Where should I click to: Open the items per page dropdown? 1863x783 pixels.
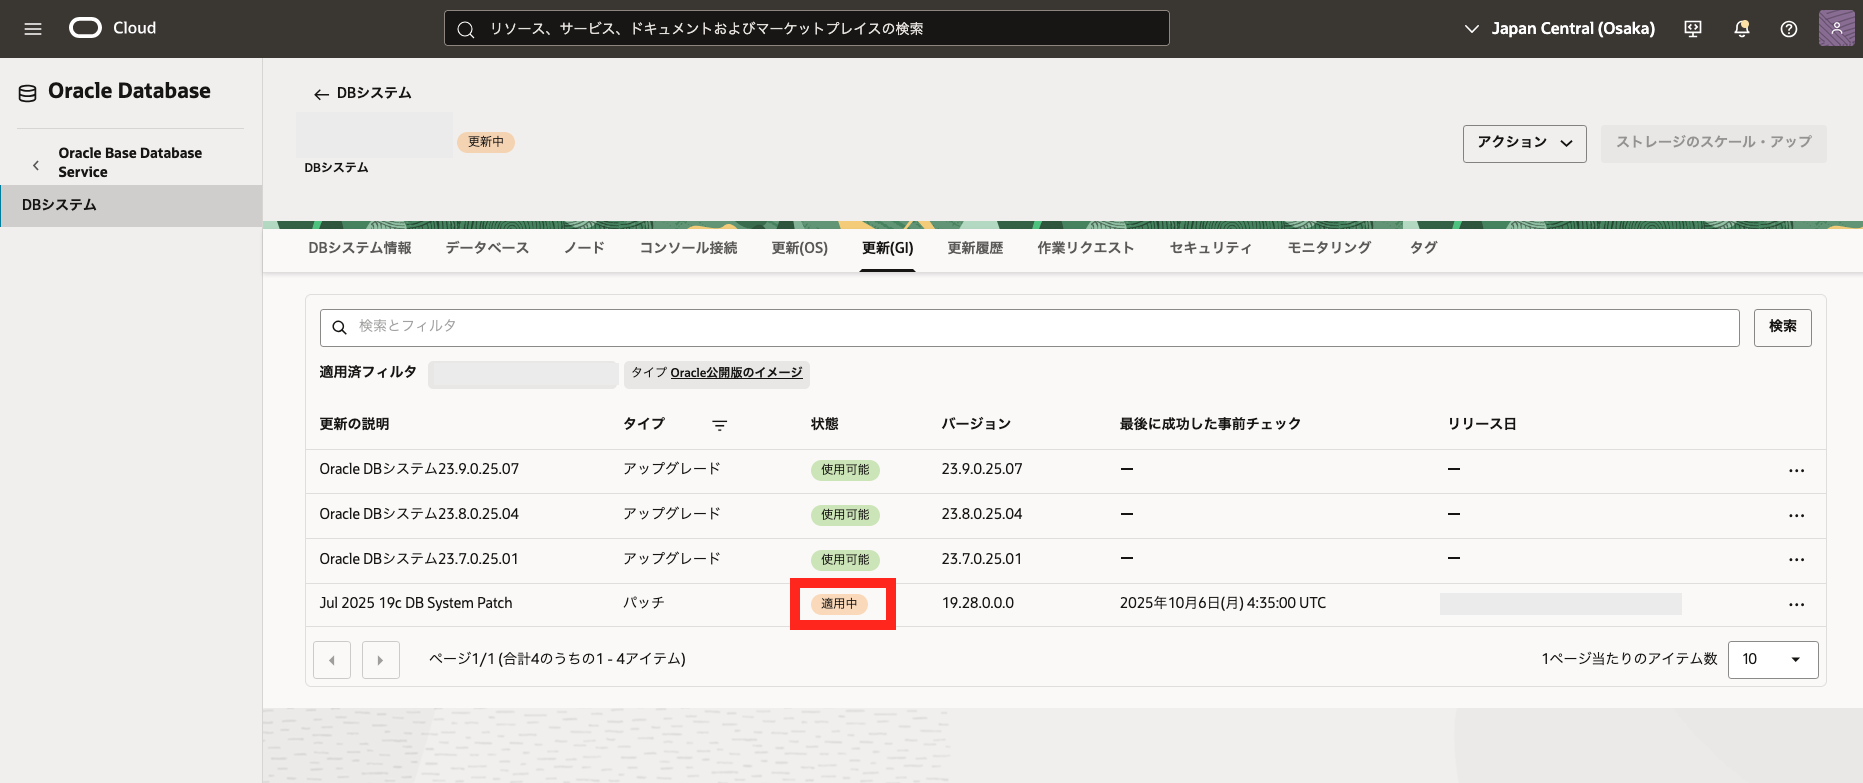1772,659
